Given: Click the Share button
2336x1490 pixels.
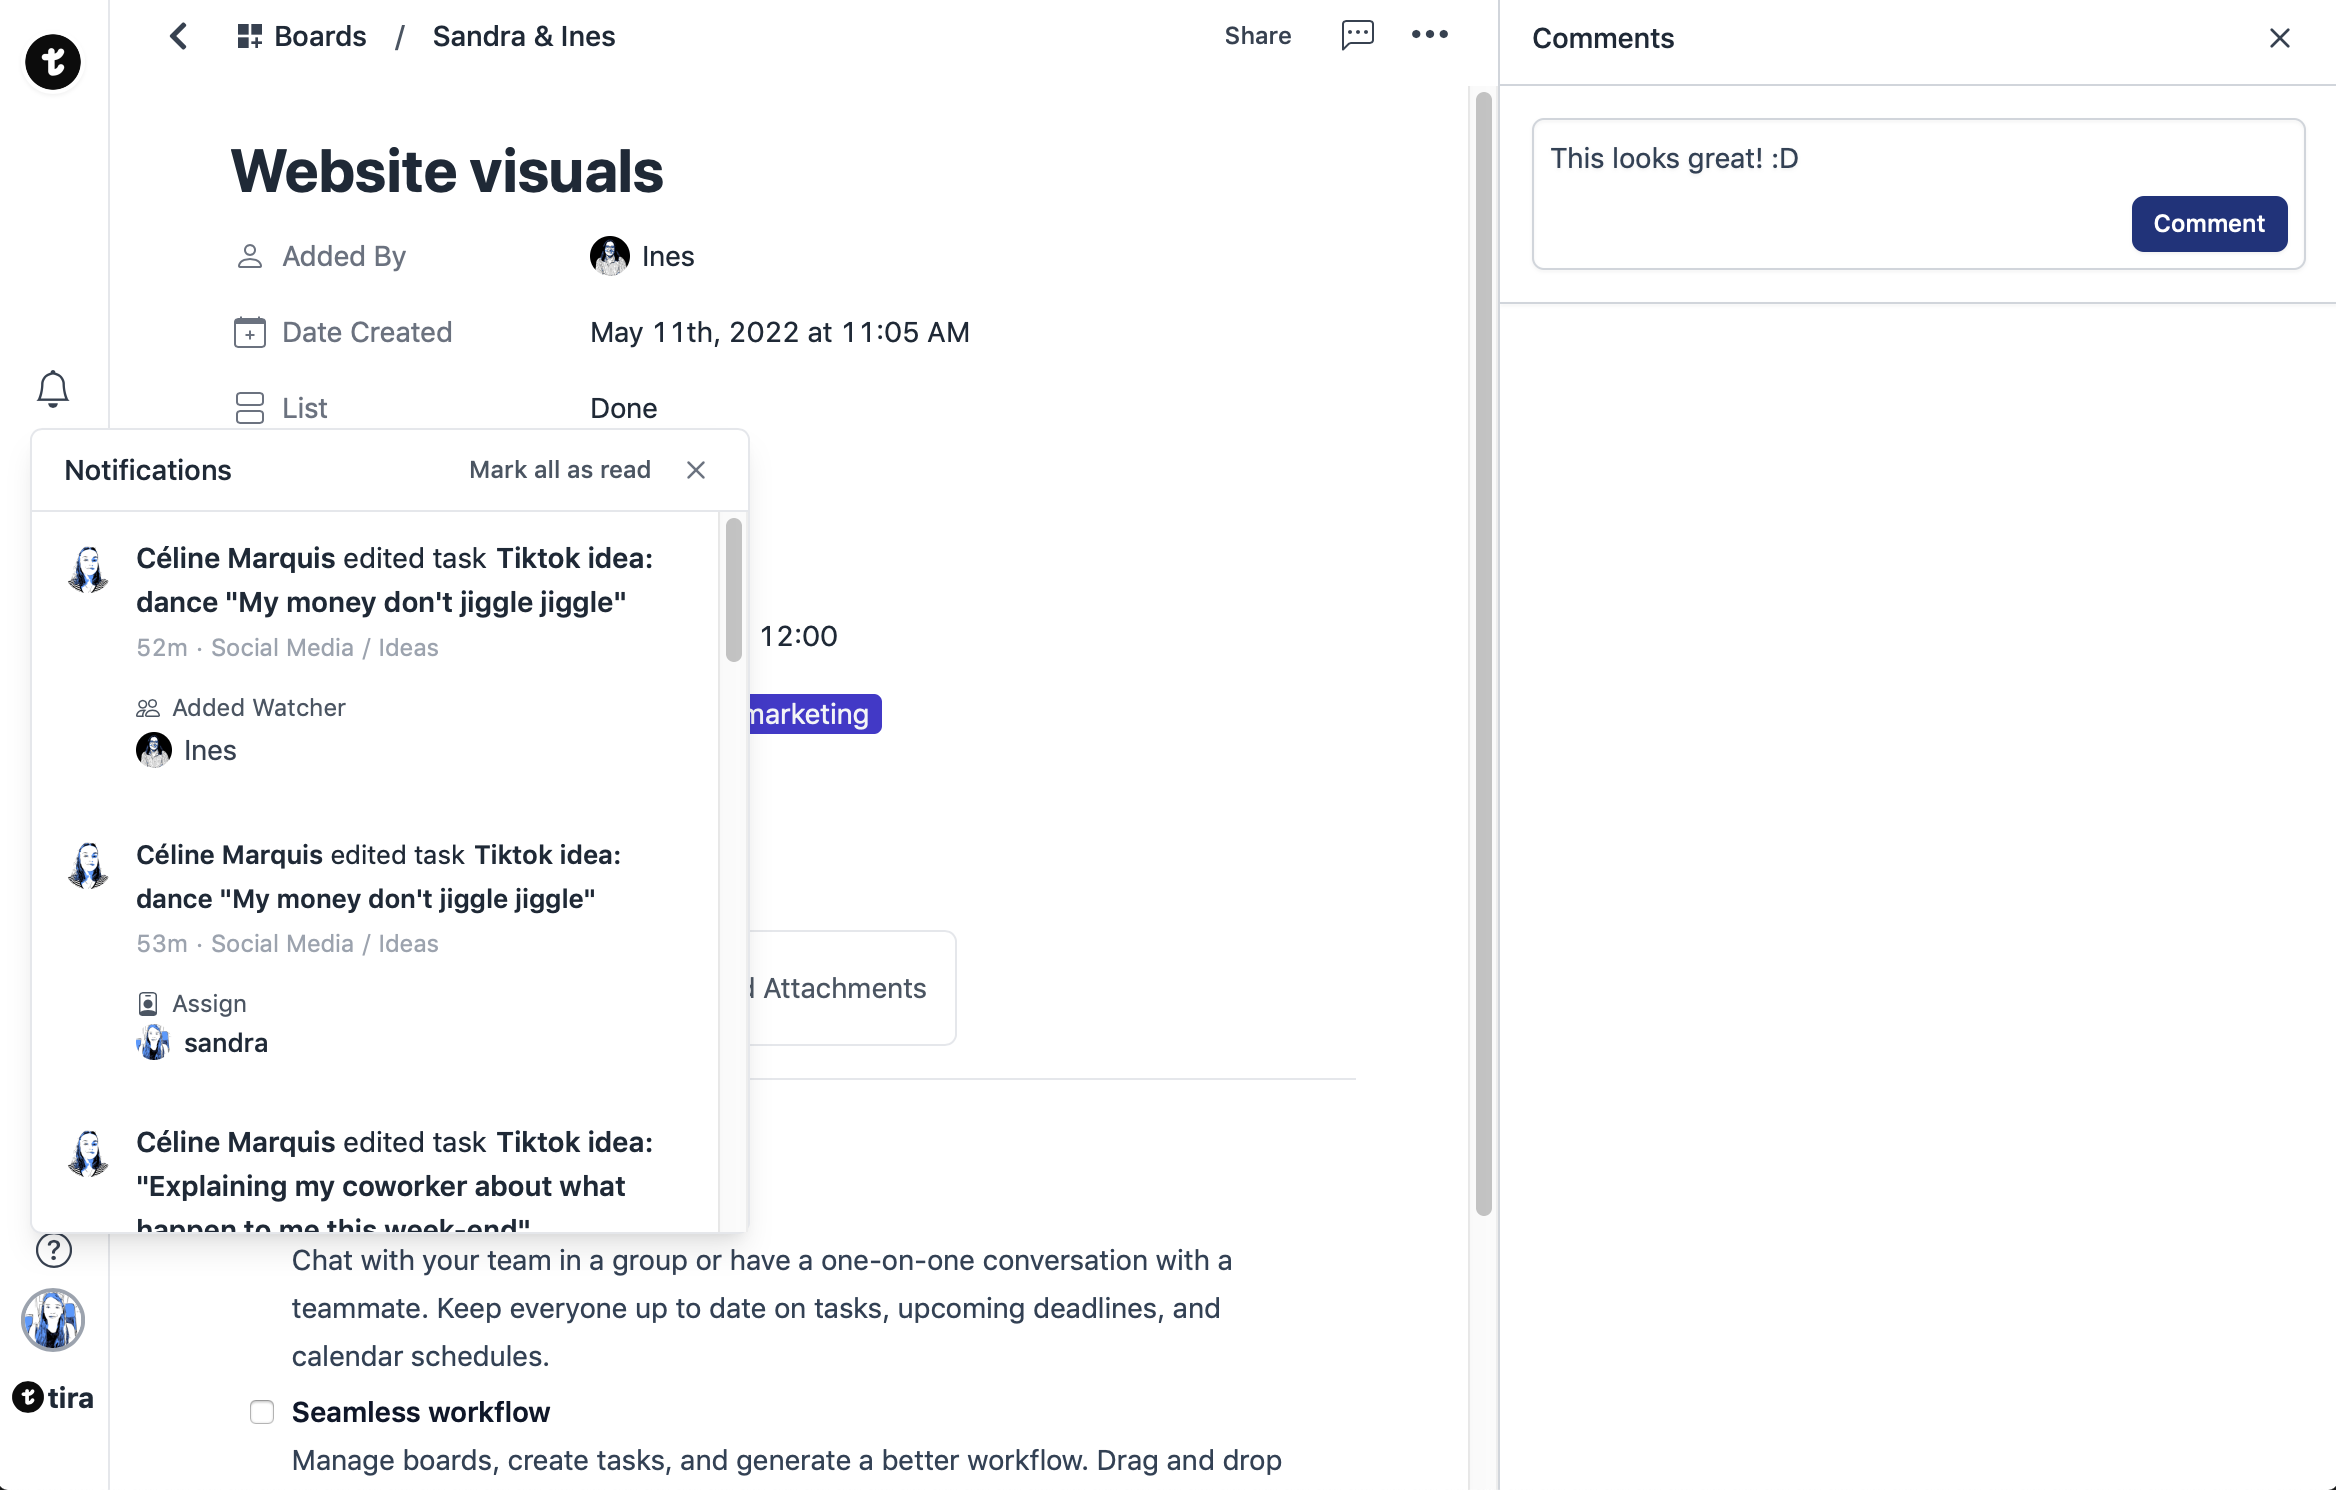Looking at the screenshot, I should tap(1257, 36).
